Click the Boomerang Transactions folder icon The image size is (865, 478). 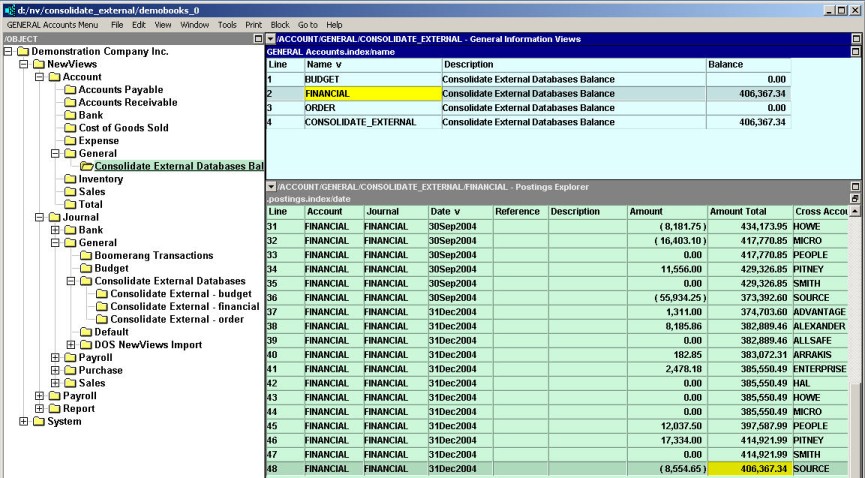(86, 256)
